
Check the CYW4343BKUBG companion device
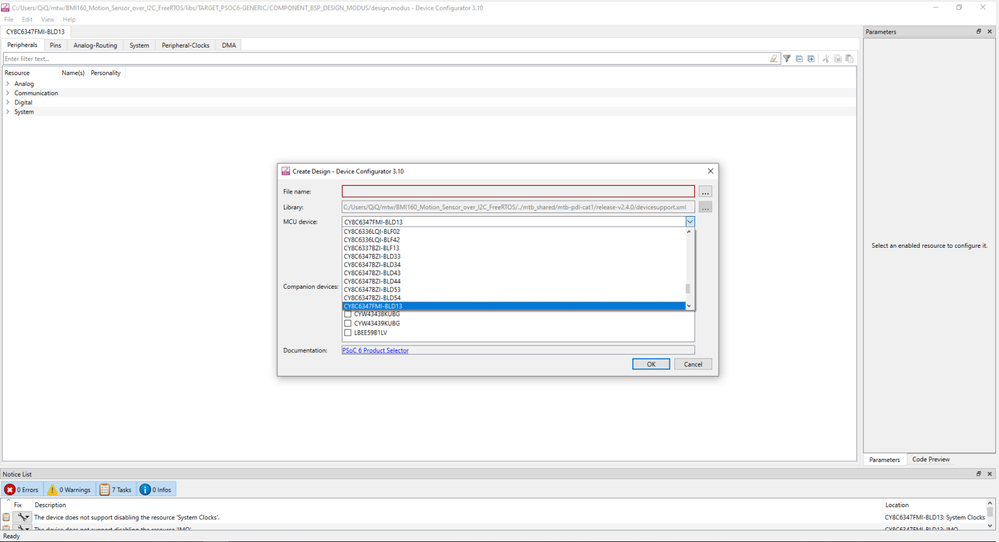tap(348, 315)
